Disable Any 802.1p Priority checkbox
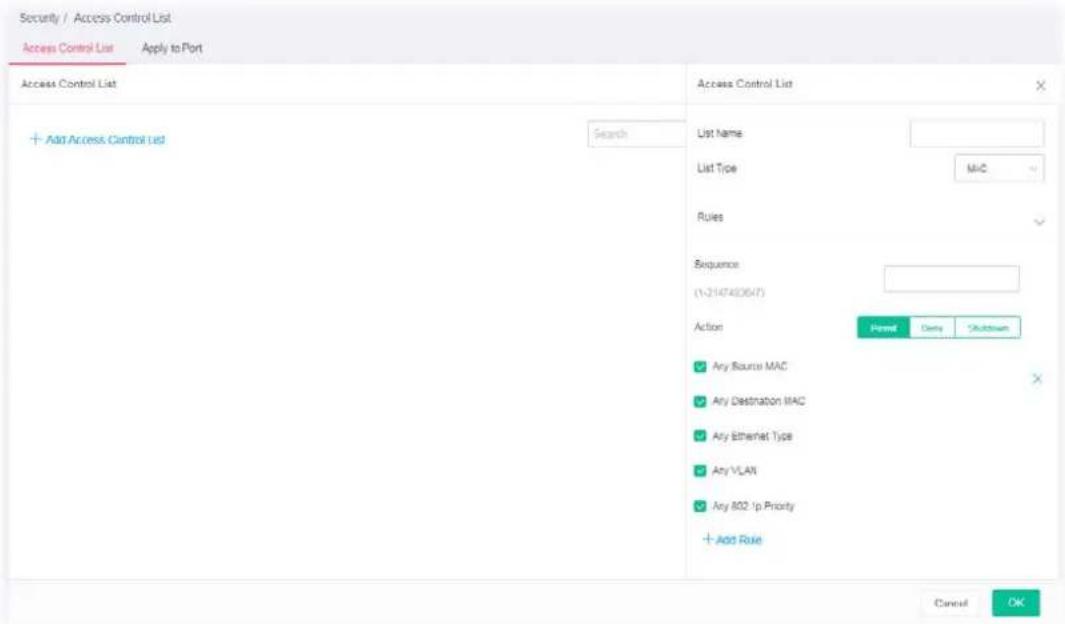The image size is (1065, 624). point(700,506)
